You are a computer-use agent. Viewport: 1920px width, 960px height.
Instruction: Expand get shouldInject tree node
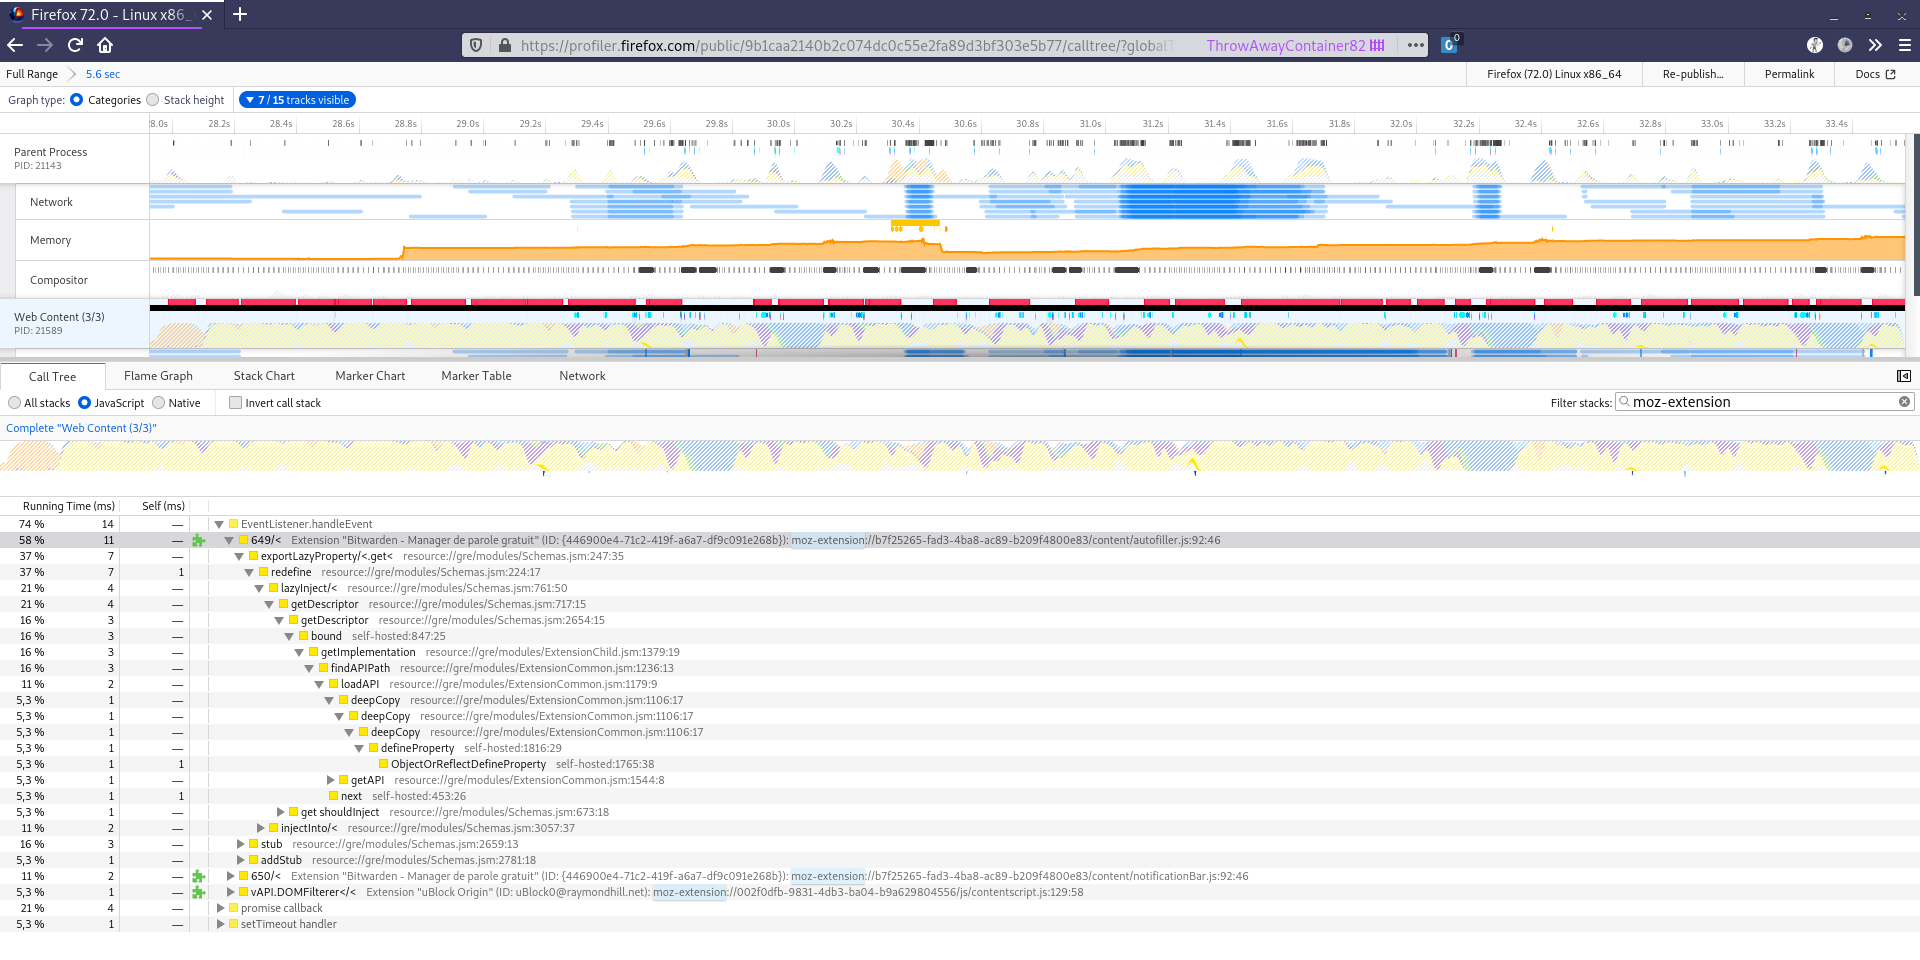click(280, 812)
